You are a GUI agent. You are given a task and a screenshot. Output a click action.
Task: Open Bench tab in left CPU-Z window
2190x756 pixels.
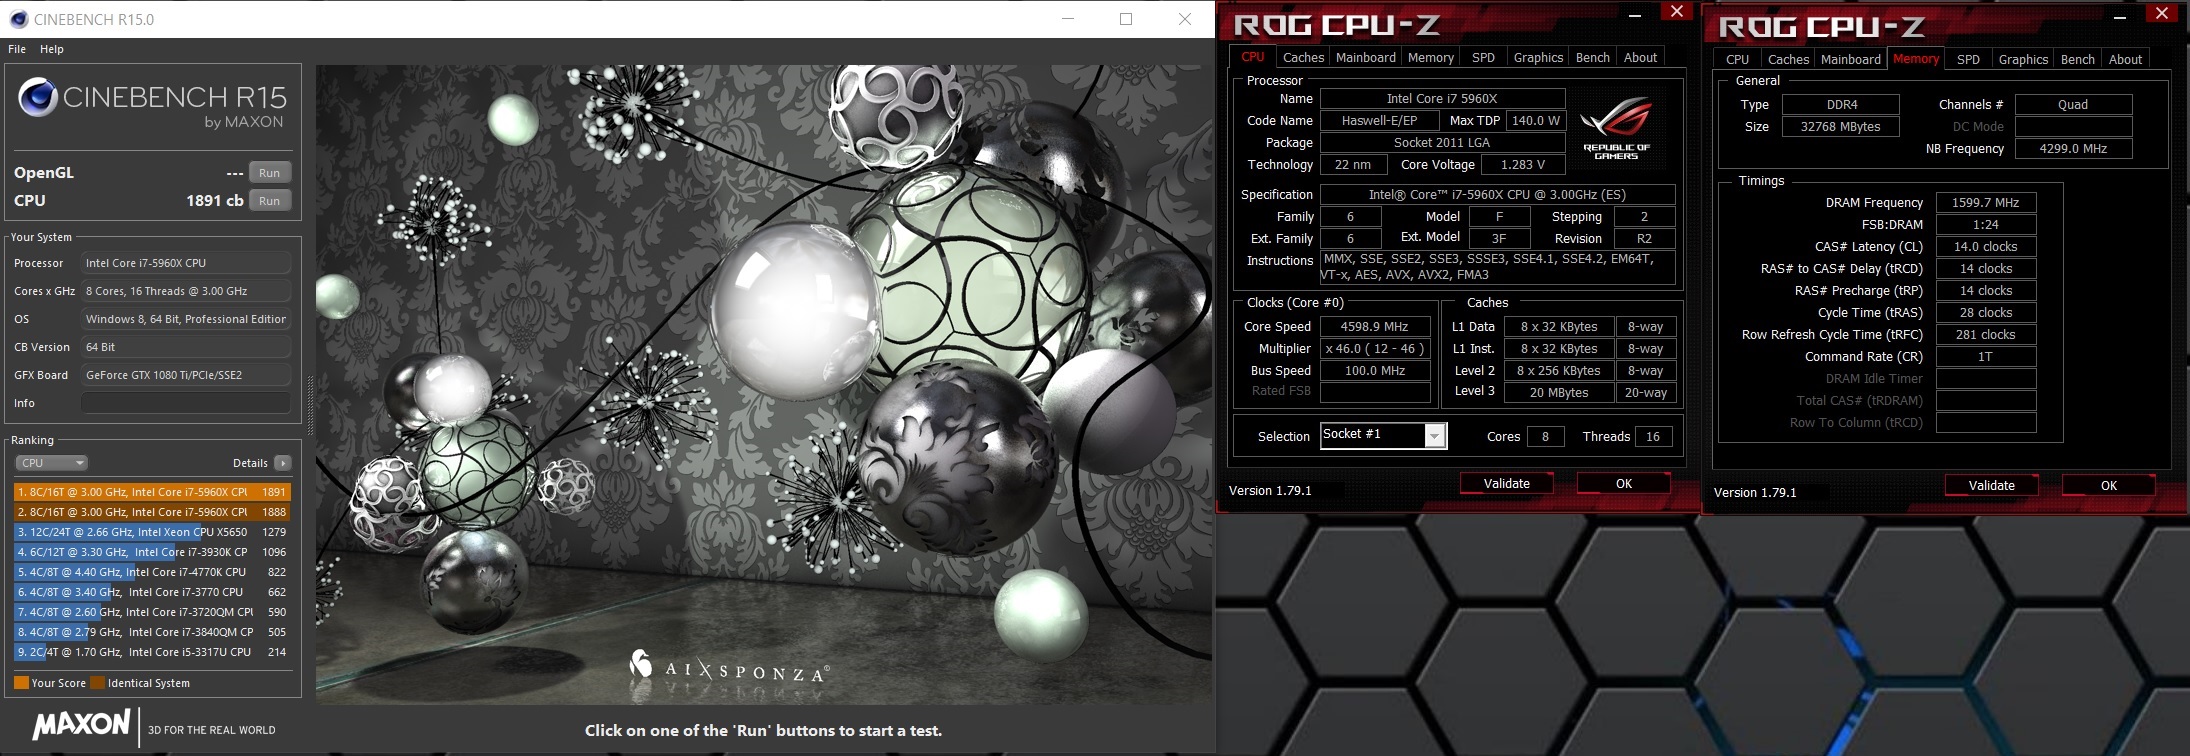click(x=1593, y=58)
